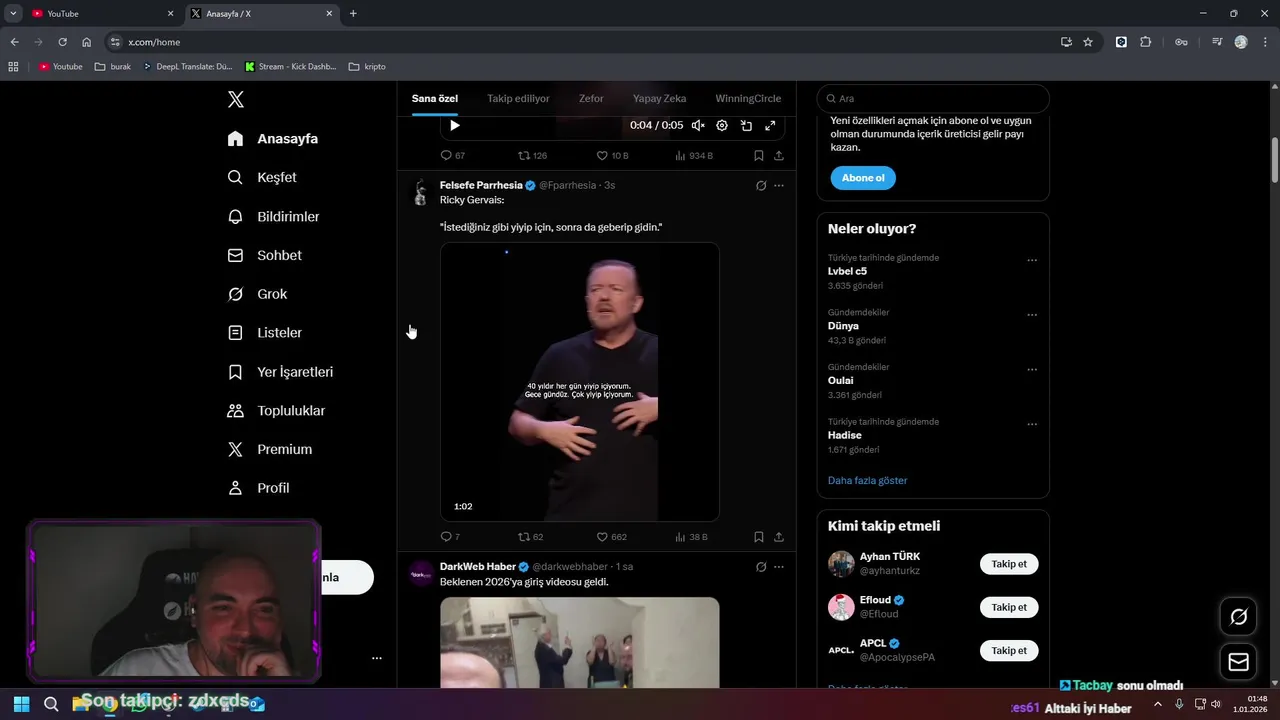Open Felsefe Parrhesia account name link
Viewport: 1280px width, 720px height.
481,185
